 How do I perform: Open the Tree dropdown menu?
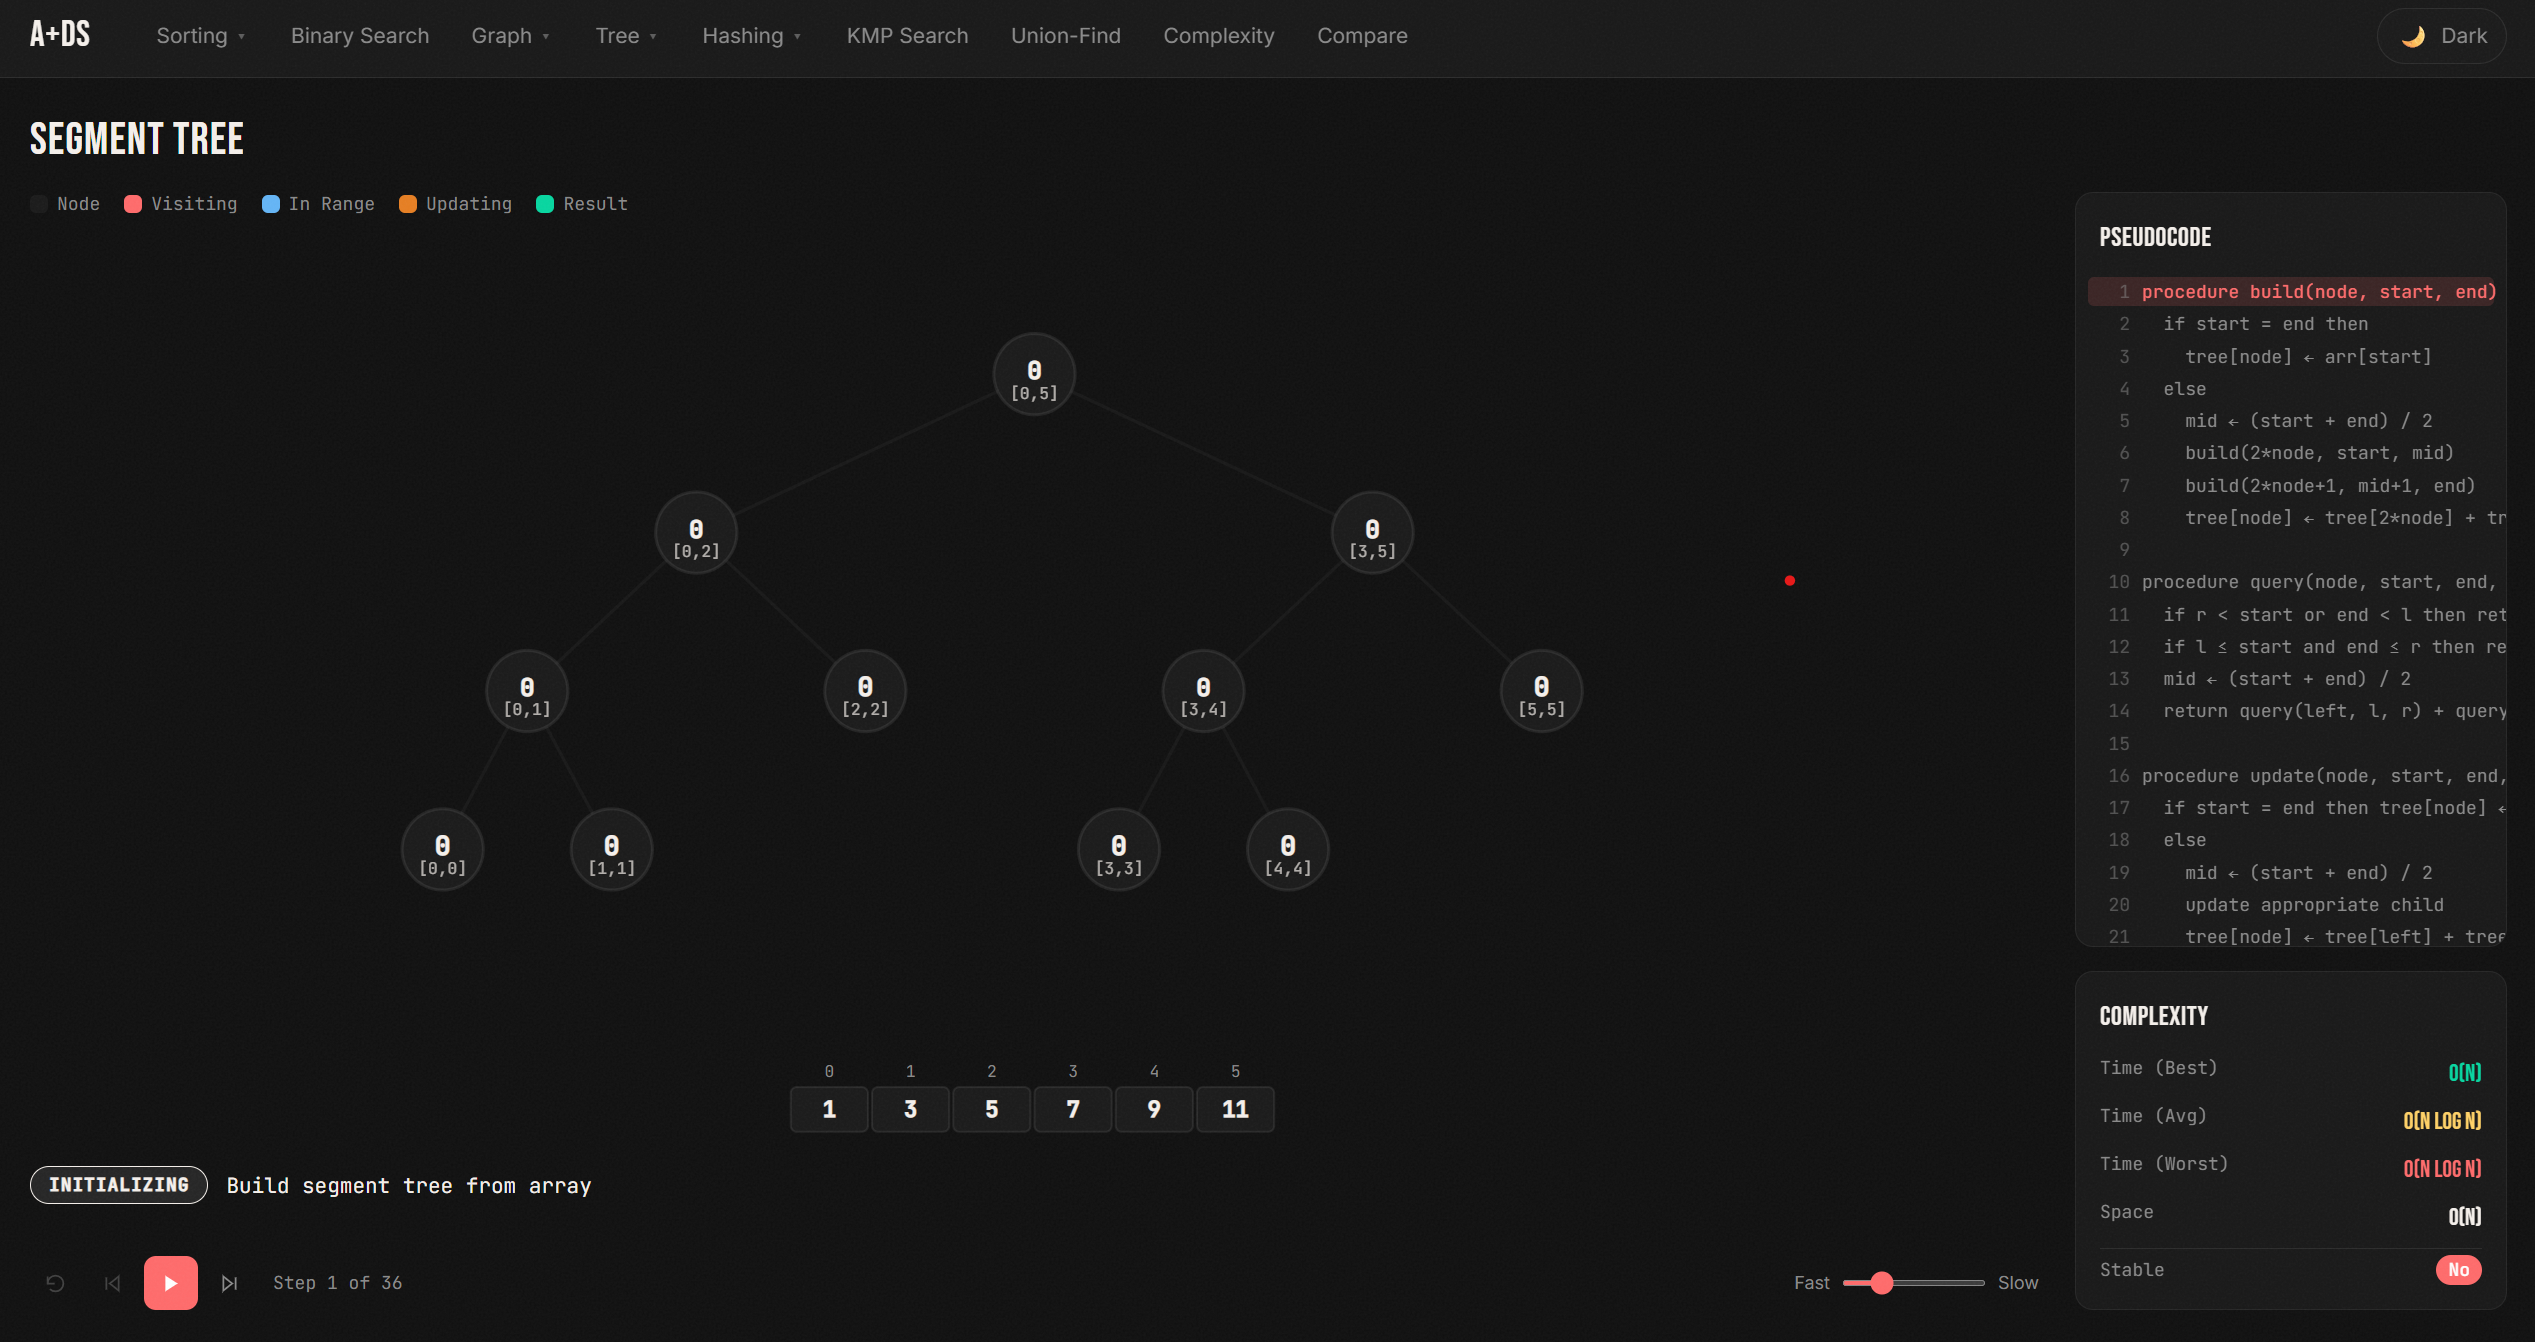[625, 36]
